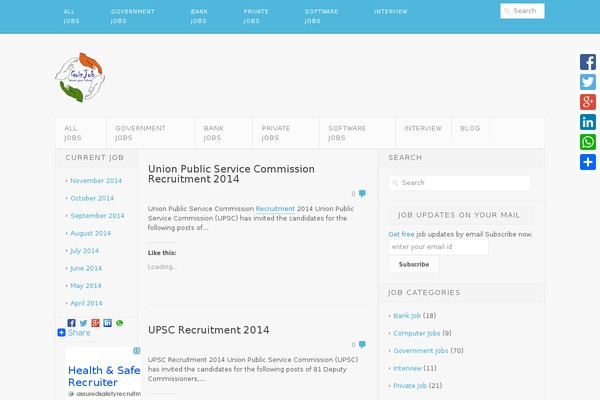Screen dimensions: 600x400
Task: Open Software Jobs in top blue bar
Action: pyautogui.click(x=321, y=16)
